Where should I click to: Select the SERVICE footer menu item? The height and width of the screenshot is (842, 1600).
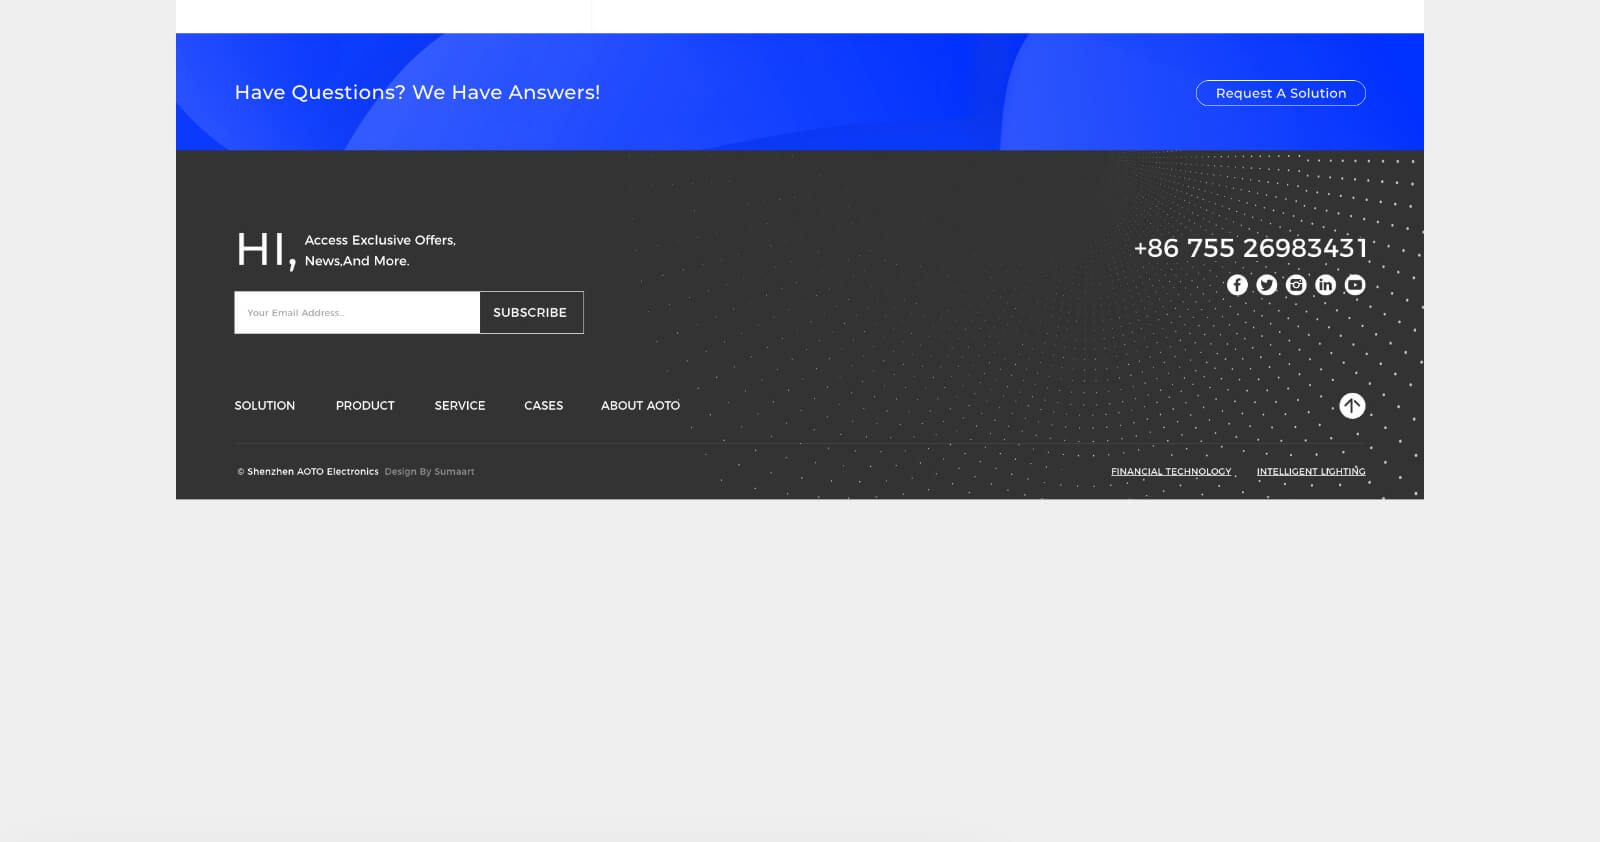[460, 406]
